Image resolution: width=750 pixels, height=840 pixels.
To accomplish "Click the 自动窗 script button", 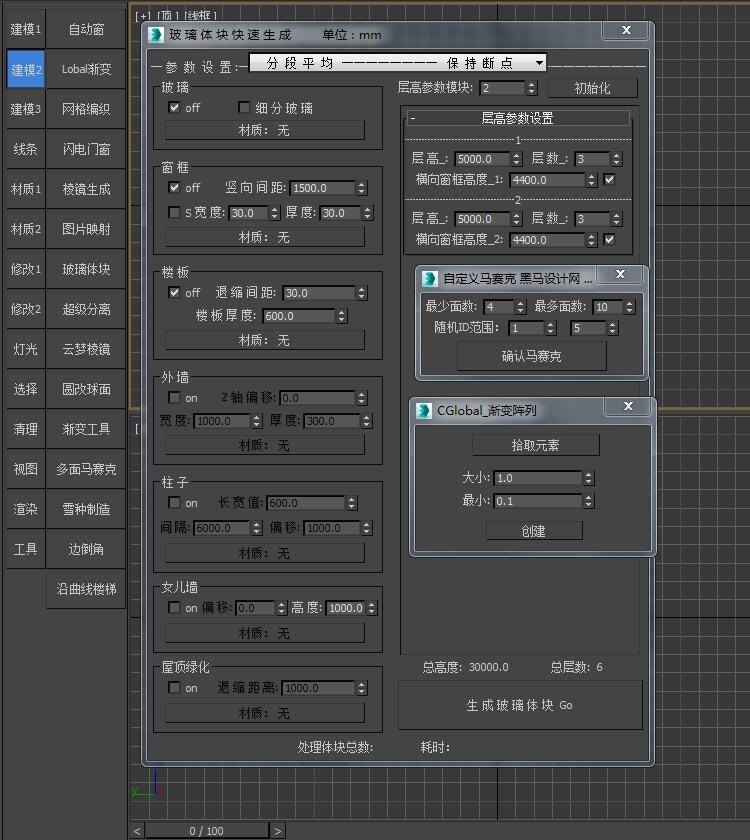I will click(x=86, y=29).
